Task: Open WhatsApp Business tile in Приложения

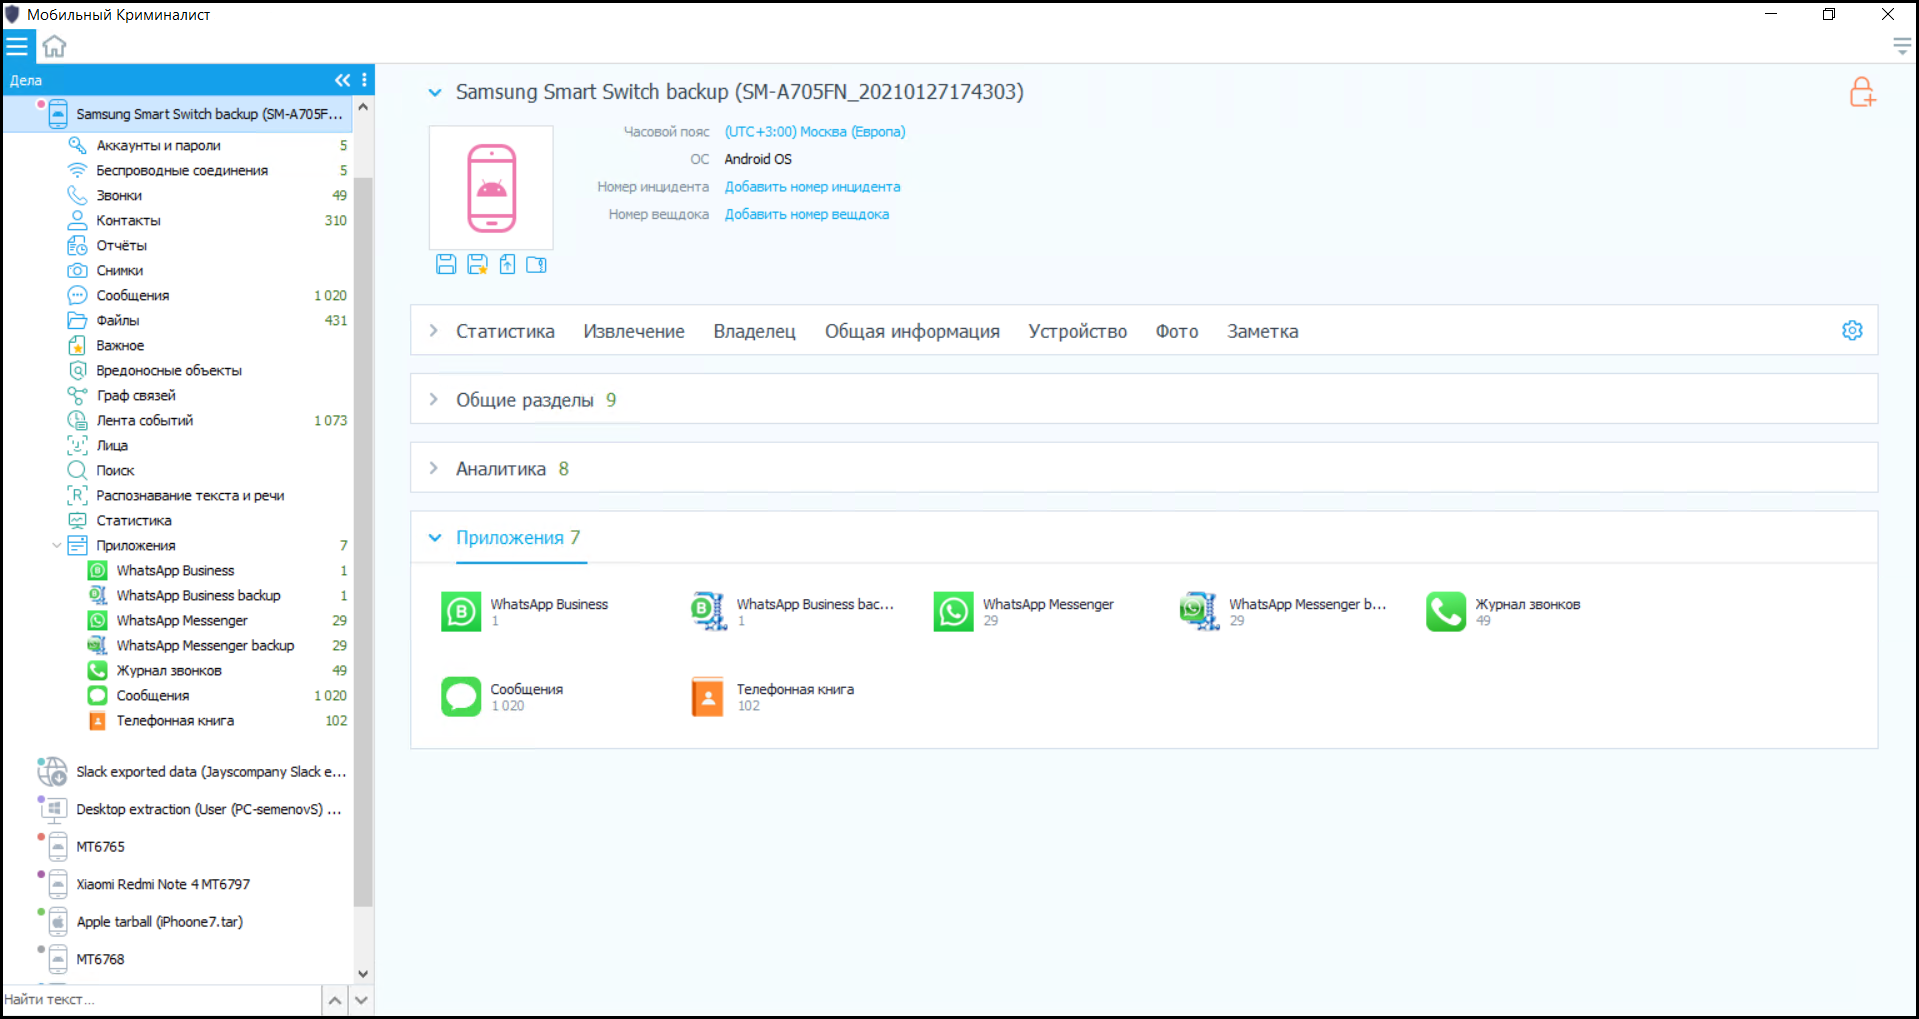Action: pyautogui.click(x=526, y=612)
